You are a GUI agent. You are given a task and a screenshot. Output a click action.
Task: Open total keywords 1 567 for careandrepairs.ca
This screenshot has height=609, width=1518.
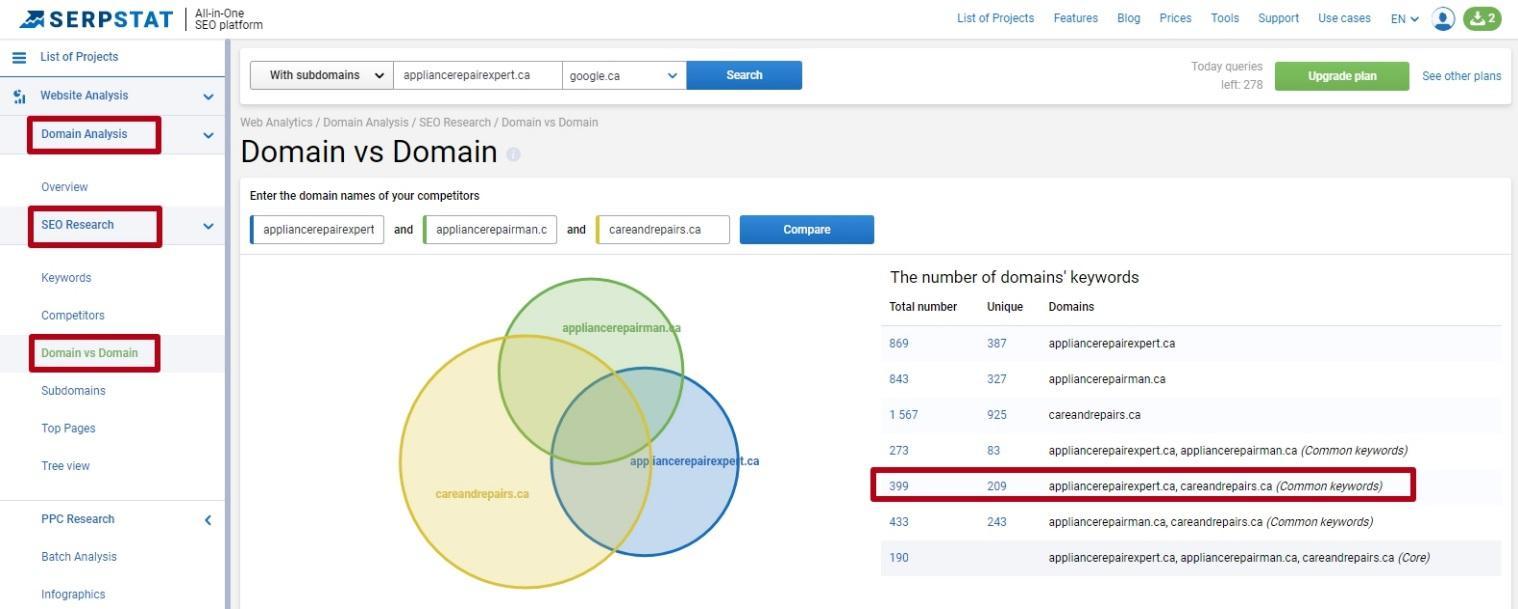[903, 414]
